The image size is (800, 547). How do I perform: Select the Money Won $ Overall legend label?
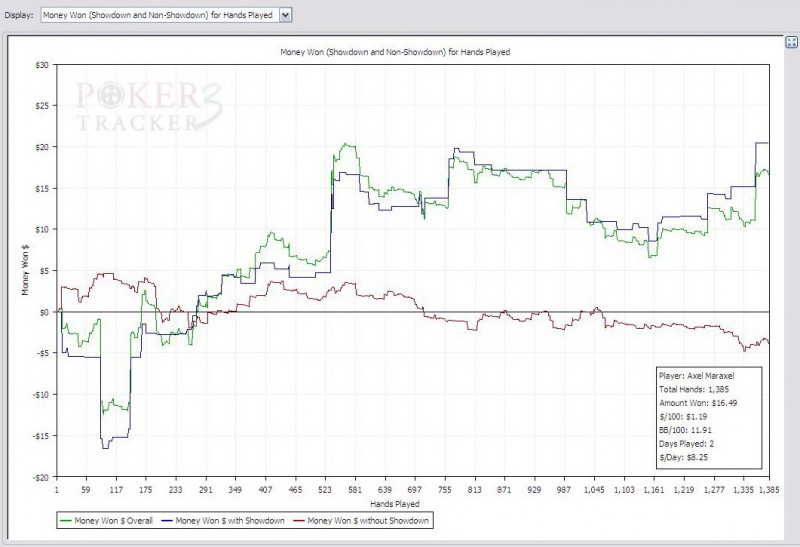(x=113, y=521)
